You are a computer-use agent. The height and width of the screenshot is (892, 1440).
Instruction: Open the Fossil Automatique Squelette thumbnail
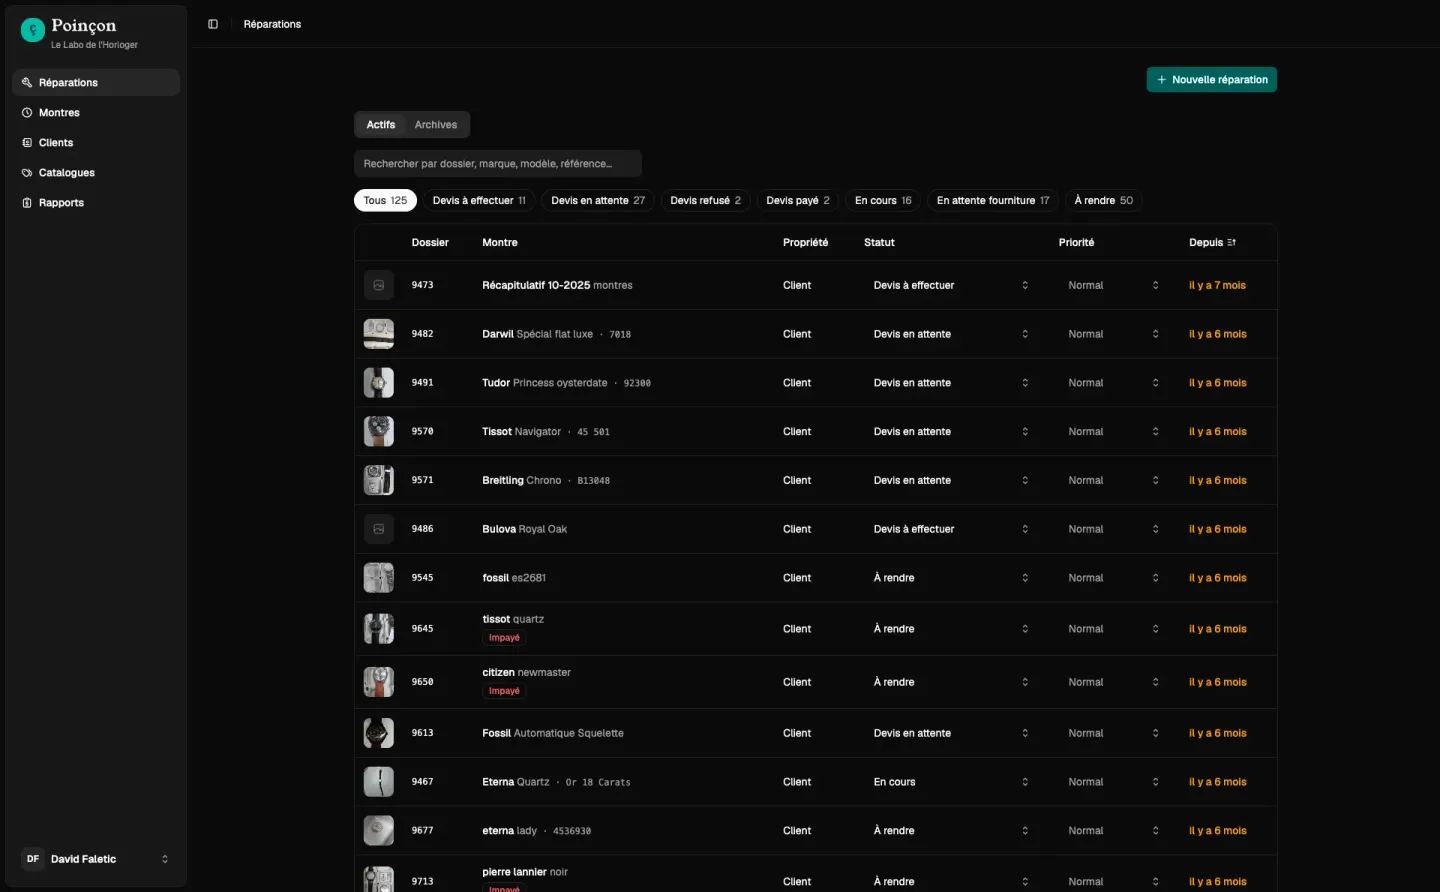(379, 733)
